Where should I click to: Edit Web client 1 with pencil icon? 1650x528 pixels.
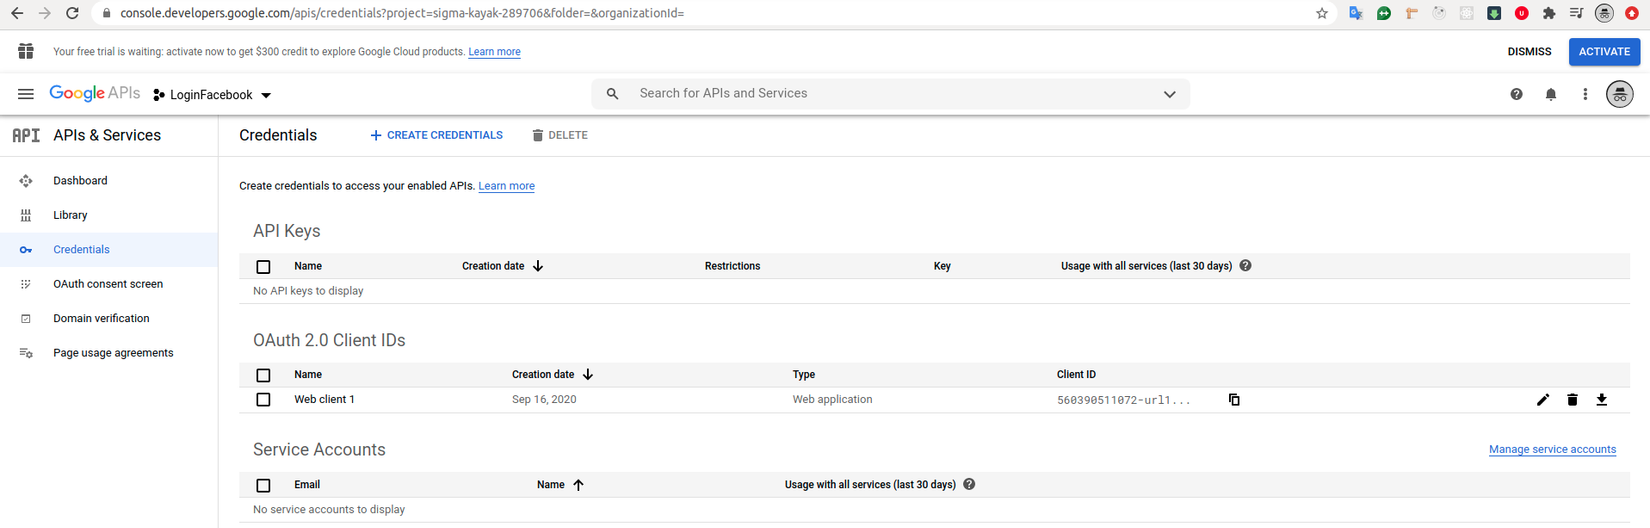click(1543, 400)
